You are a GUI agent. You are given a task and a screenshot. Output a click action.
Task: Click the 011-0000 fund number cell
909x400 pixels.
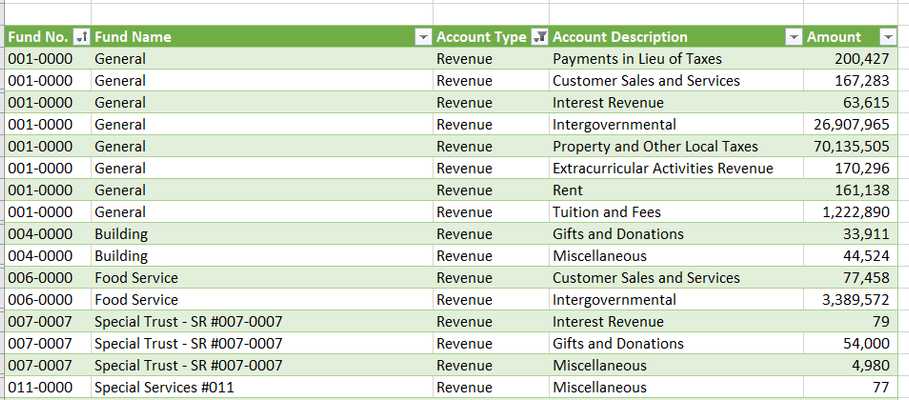click(48, 387)
